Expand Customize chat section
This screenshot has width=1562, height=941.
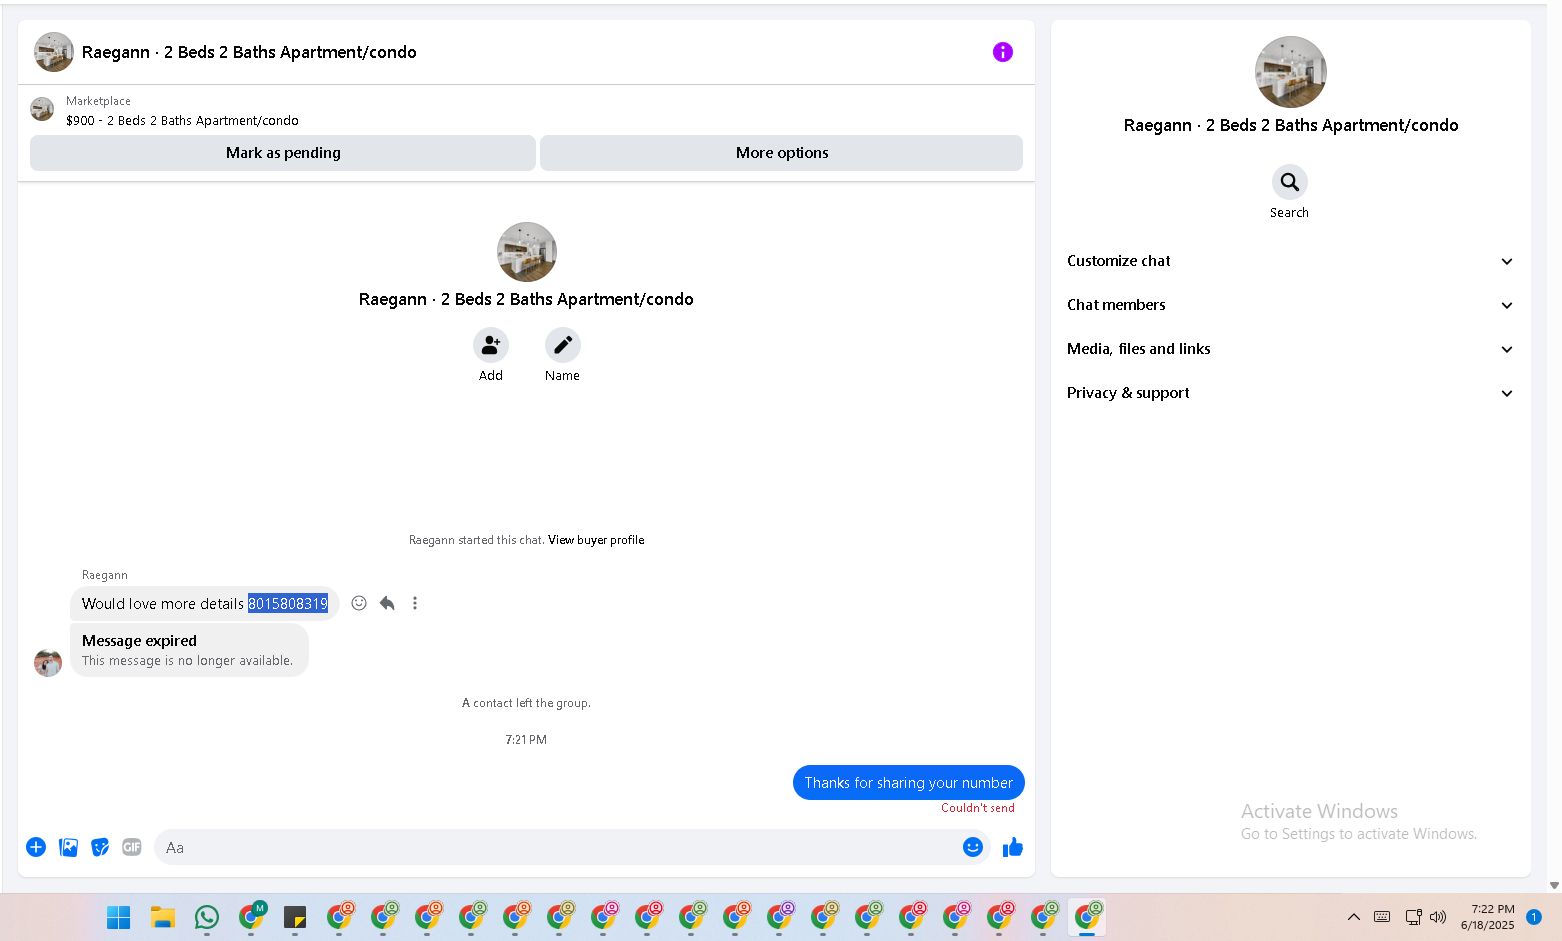coord(1290,261)
